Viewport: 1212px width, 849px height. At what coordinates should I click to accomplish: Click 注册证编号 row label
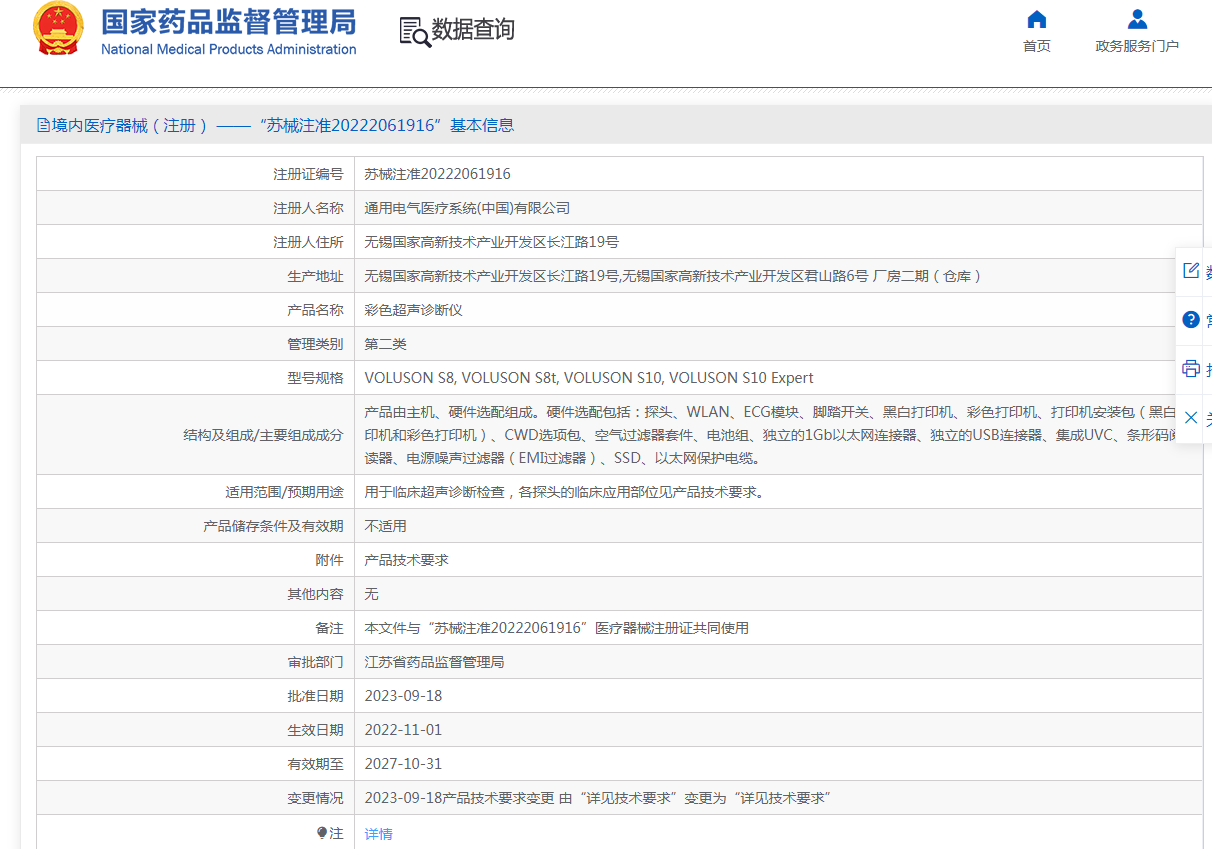click(x=308, y=174)
